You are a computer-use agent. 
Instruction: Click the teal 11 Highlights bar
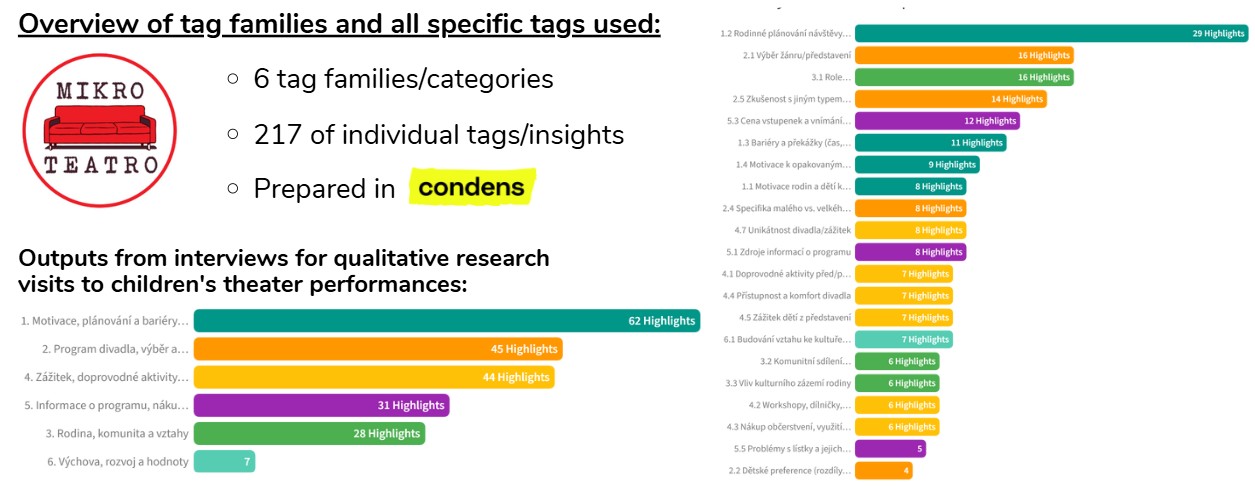pos(930,143)
